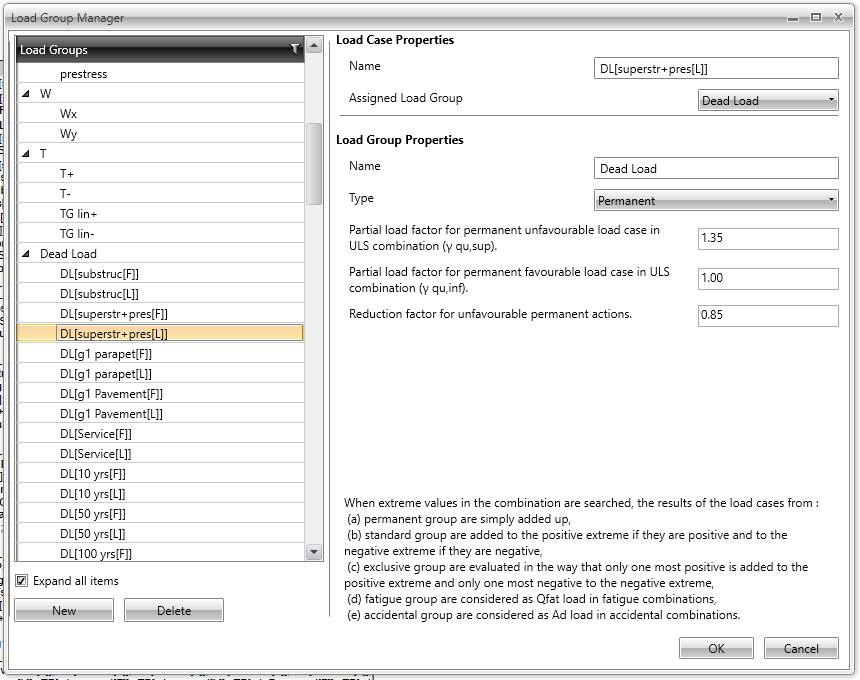Edit the unfavourable partial load factor 1.35
The image size is (860, 680).
point(767,239)
